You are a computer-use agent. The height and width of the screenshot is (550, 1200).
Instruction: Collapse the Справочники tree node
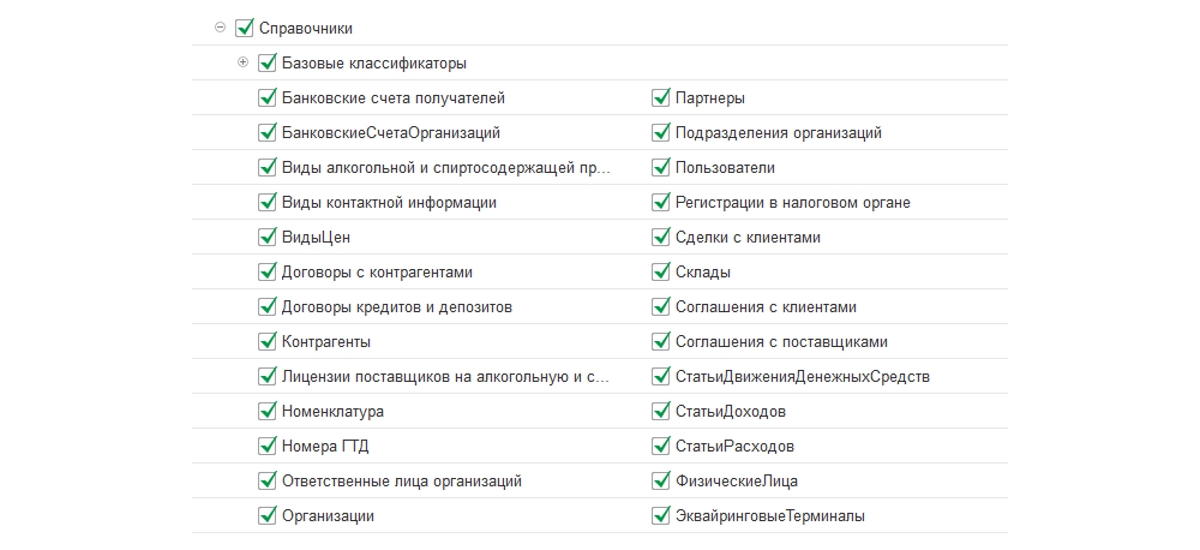coord(220,28)
